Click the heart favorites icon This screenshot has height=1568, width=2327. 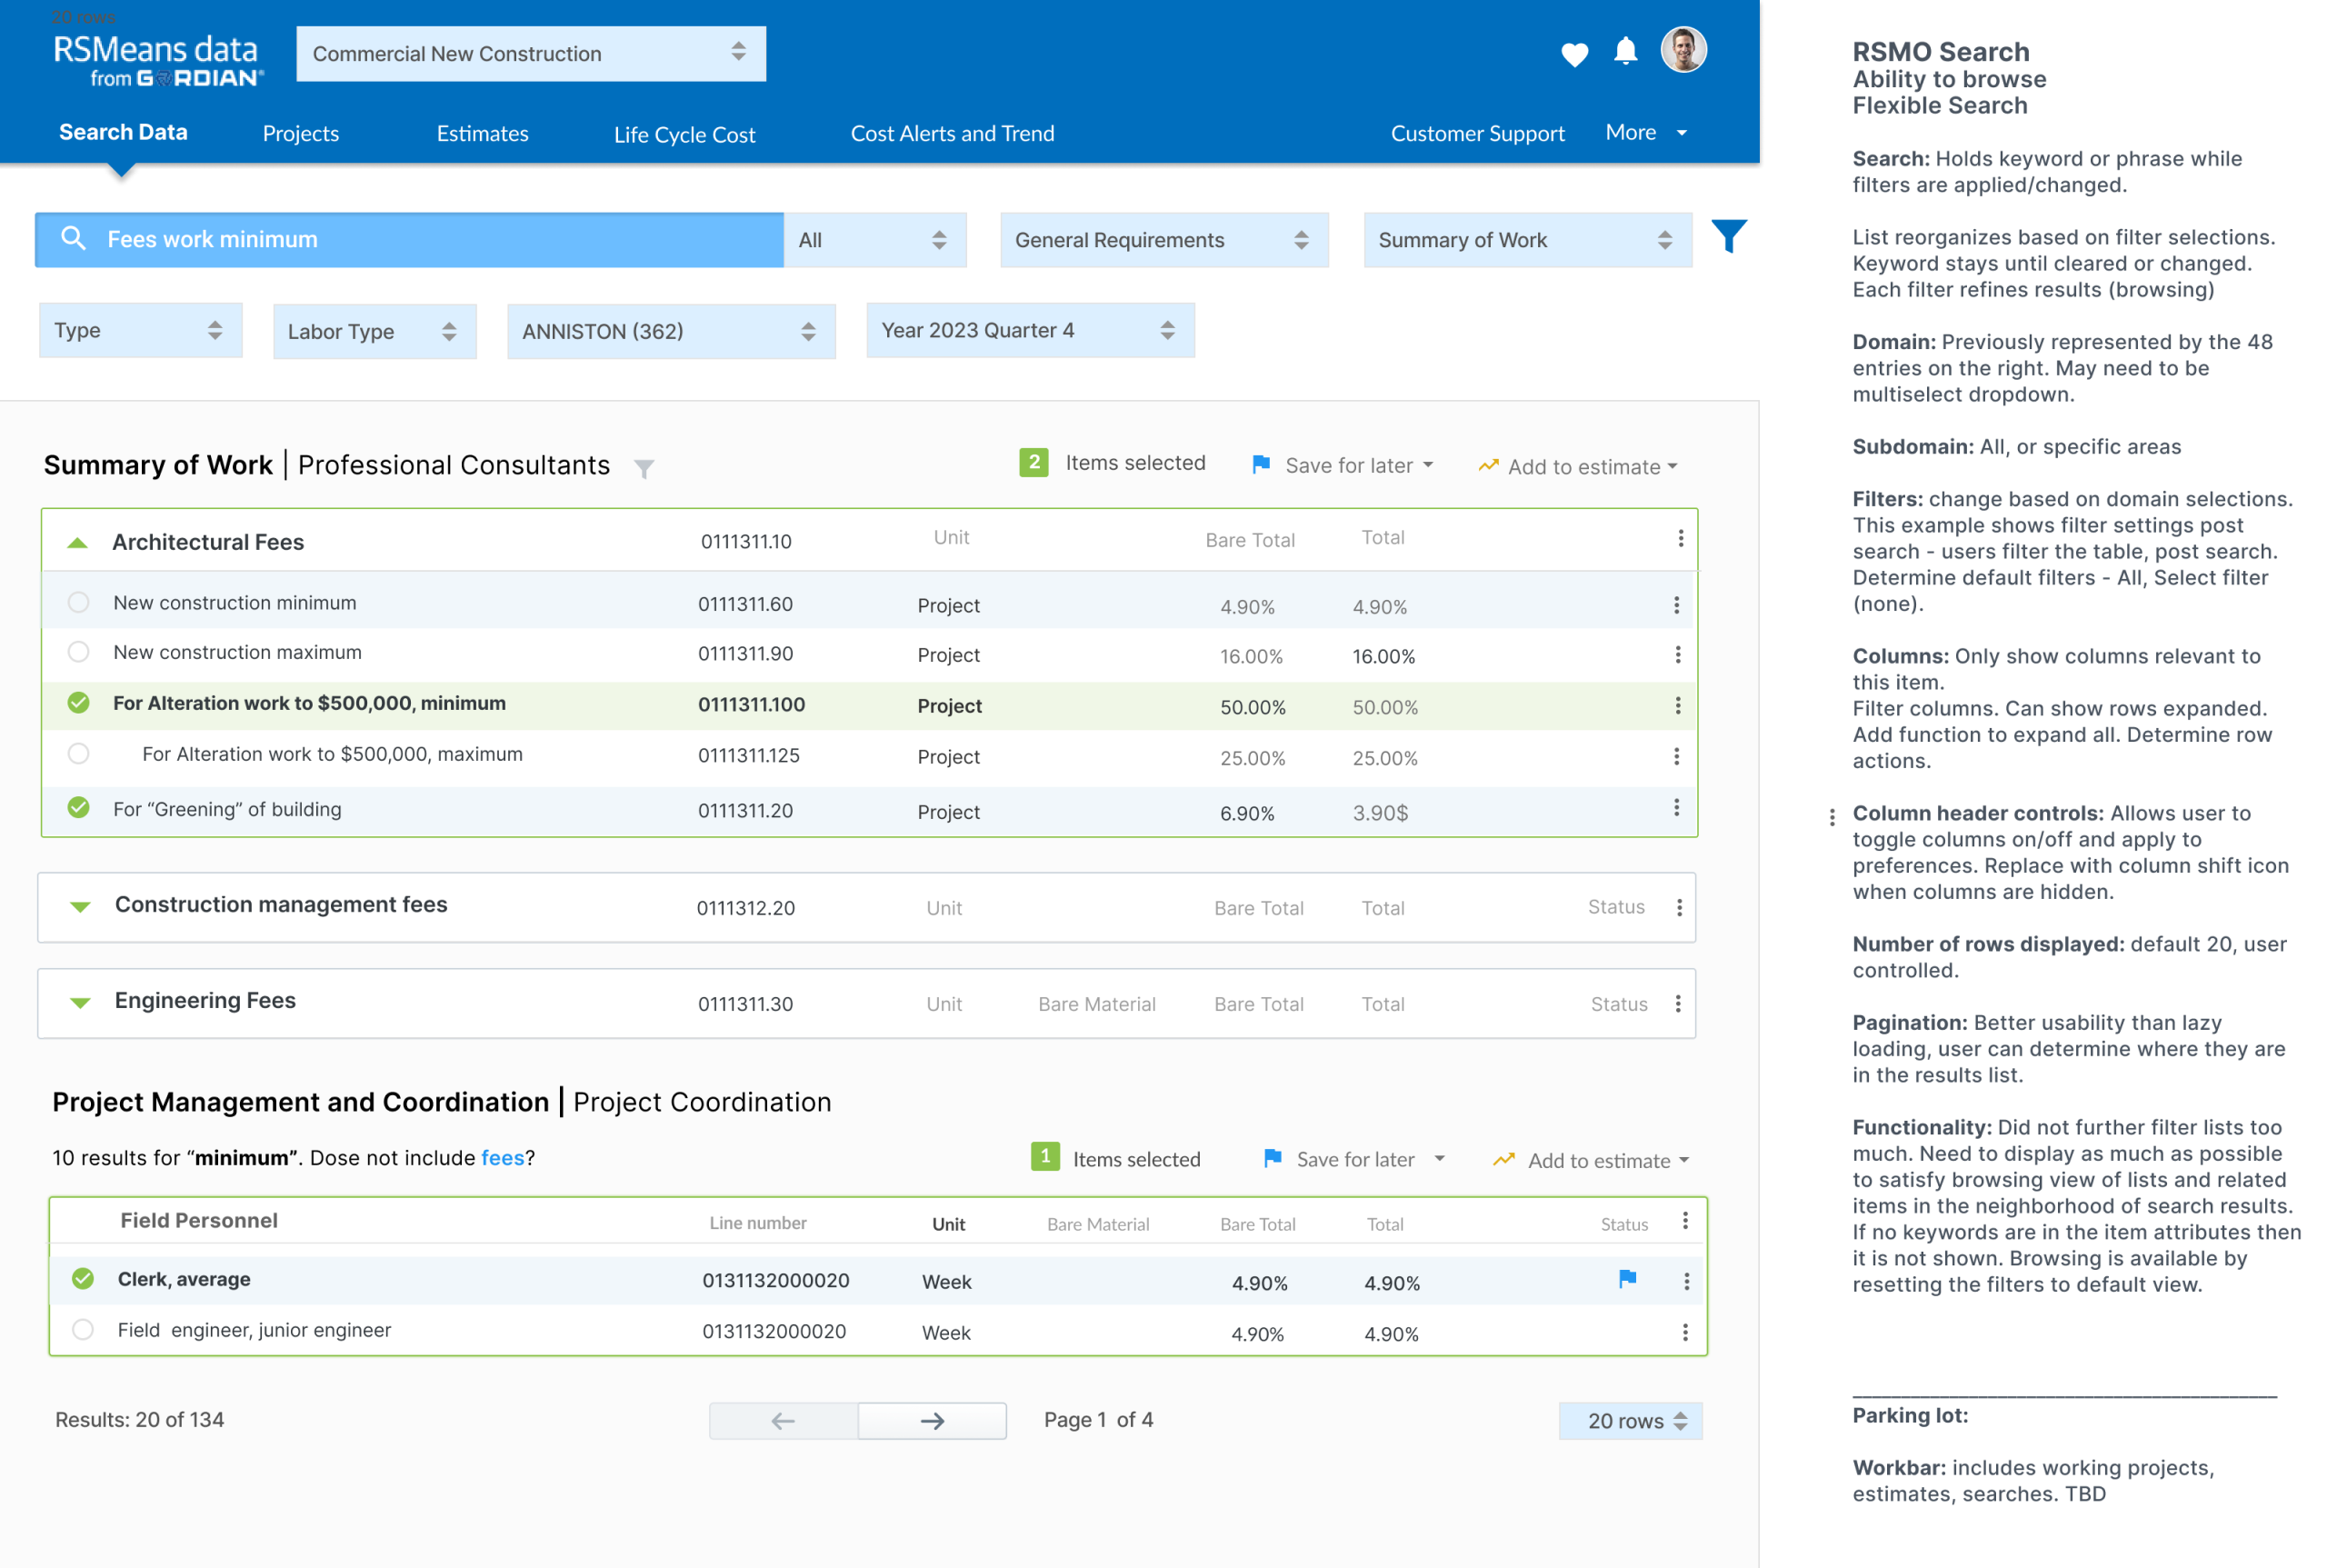[x=1574, y=54]
